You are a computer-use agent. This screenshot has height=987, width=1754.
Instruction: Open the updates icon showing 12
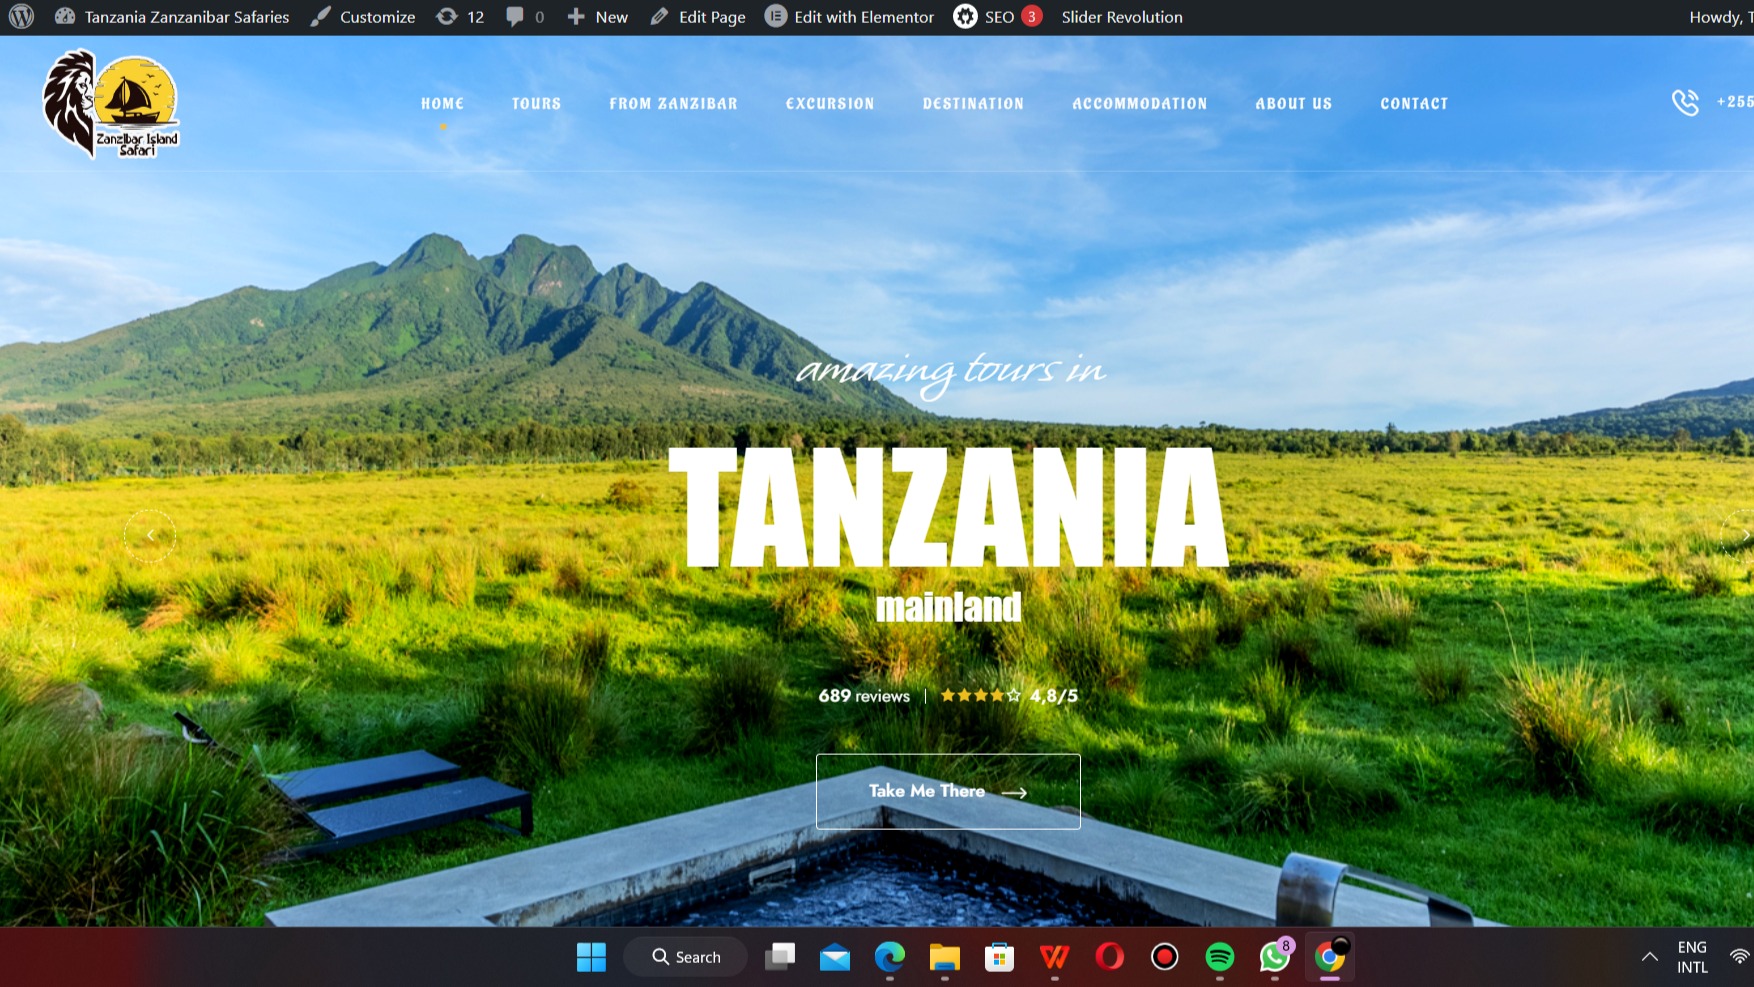pos(460,17)
